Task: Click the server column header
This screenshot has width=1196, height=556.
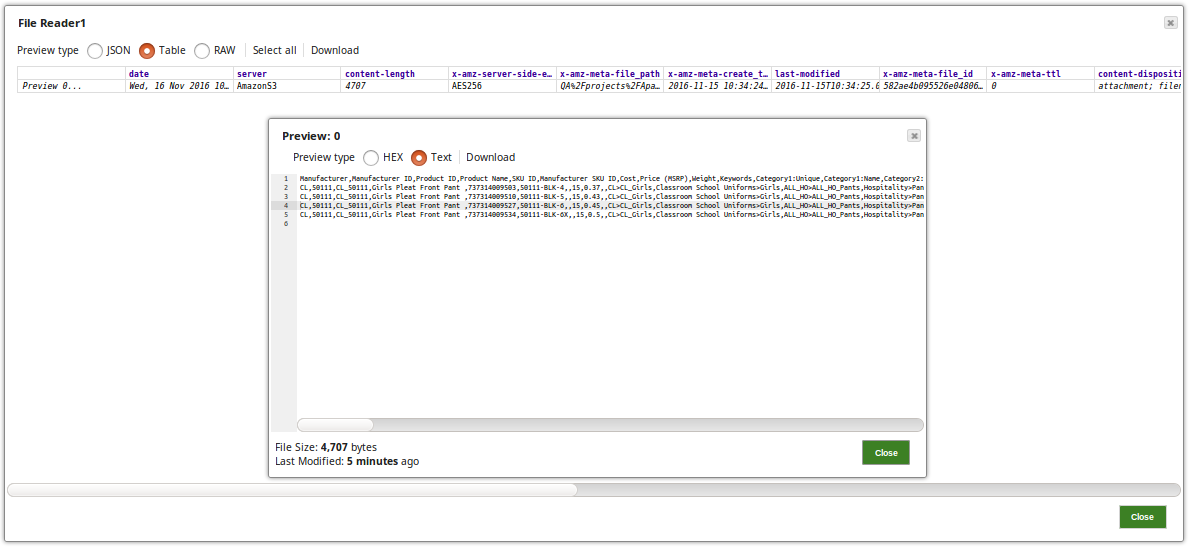Action: click(x=288, y=73)
